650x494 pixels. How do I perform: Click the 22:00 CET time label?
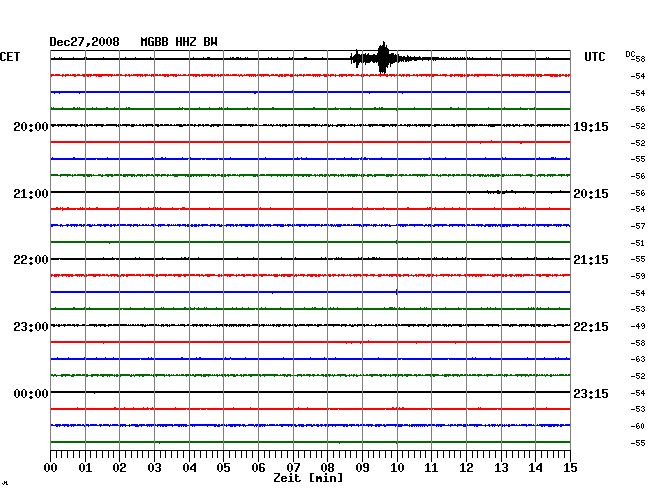click(x=31, y=260)
